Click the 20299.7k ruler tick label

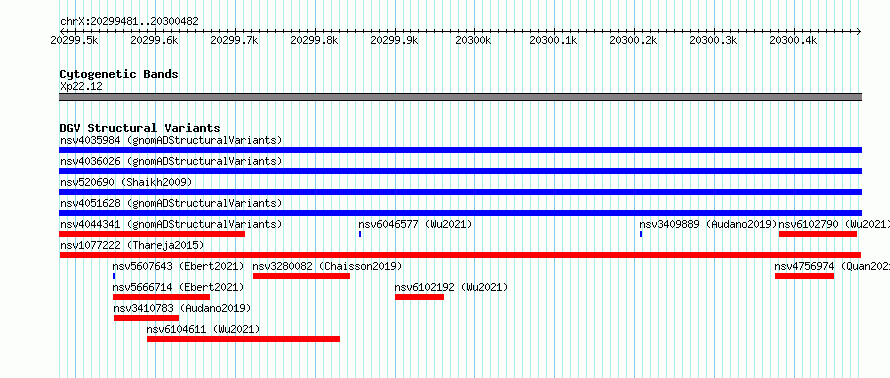point(234,40)
